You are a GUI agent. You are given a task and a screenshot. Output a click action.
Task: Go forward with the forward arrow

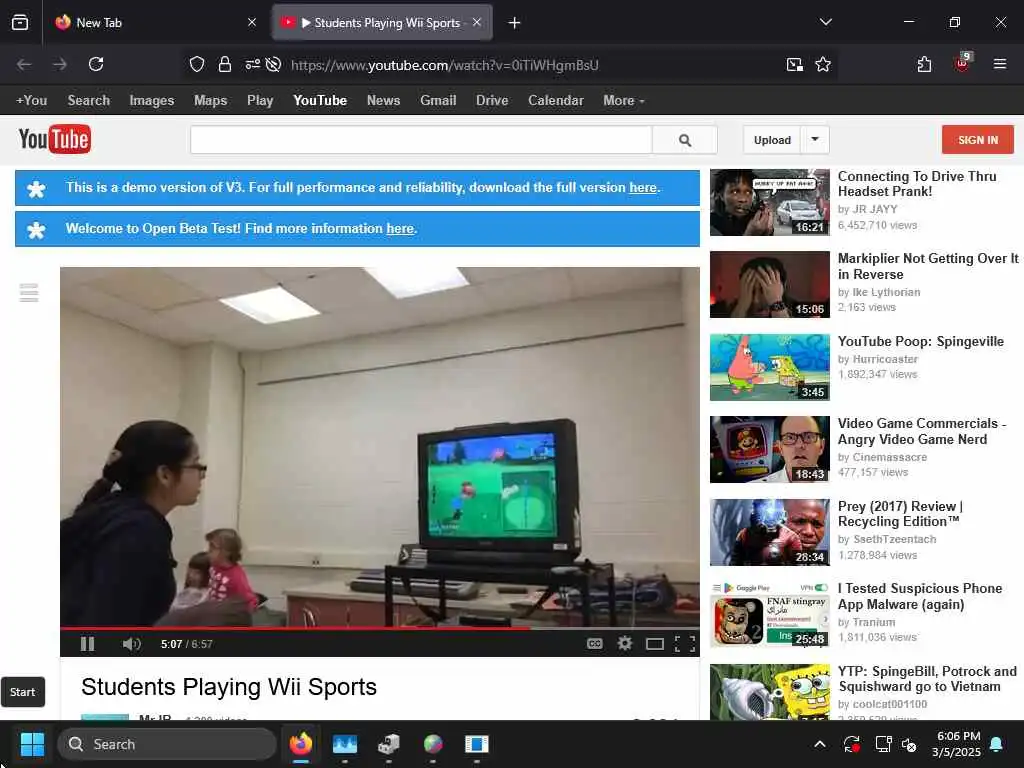tap(60, 64)
